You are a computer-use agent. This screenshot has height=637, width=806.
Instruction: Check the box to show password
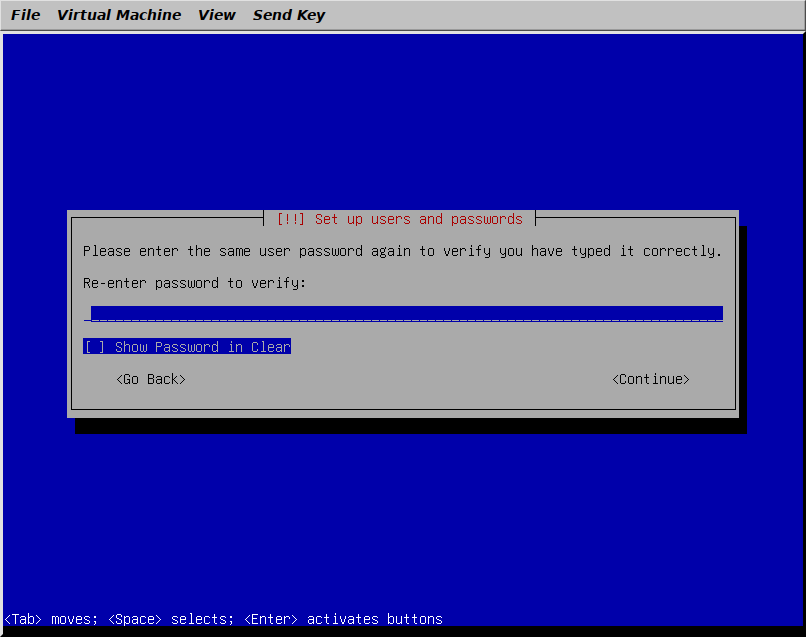93,346
